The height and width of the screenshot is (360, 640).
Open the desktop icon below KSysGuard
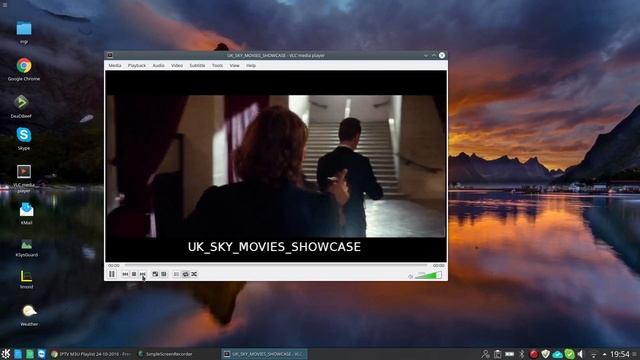(27, 280)
